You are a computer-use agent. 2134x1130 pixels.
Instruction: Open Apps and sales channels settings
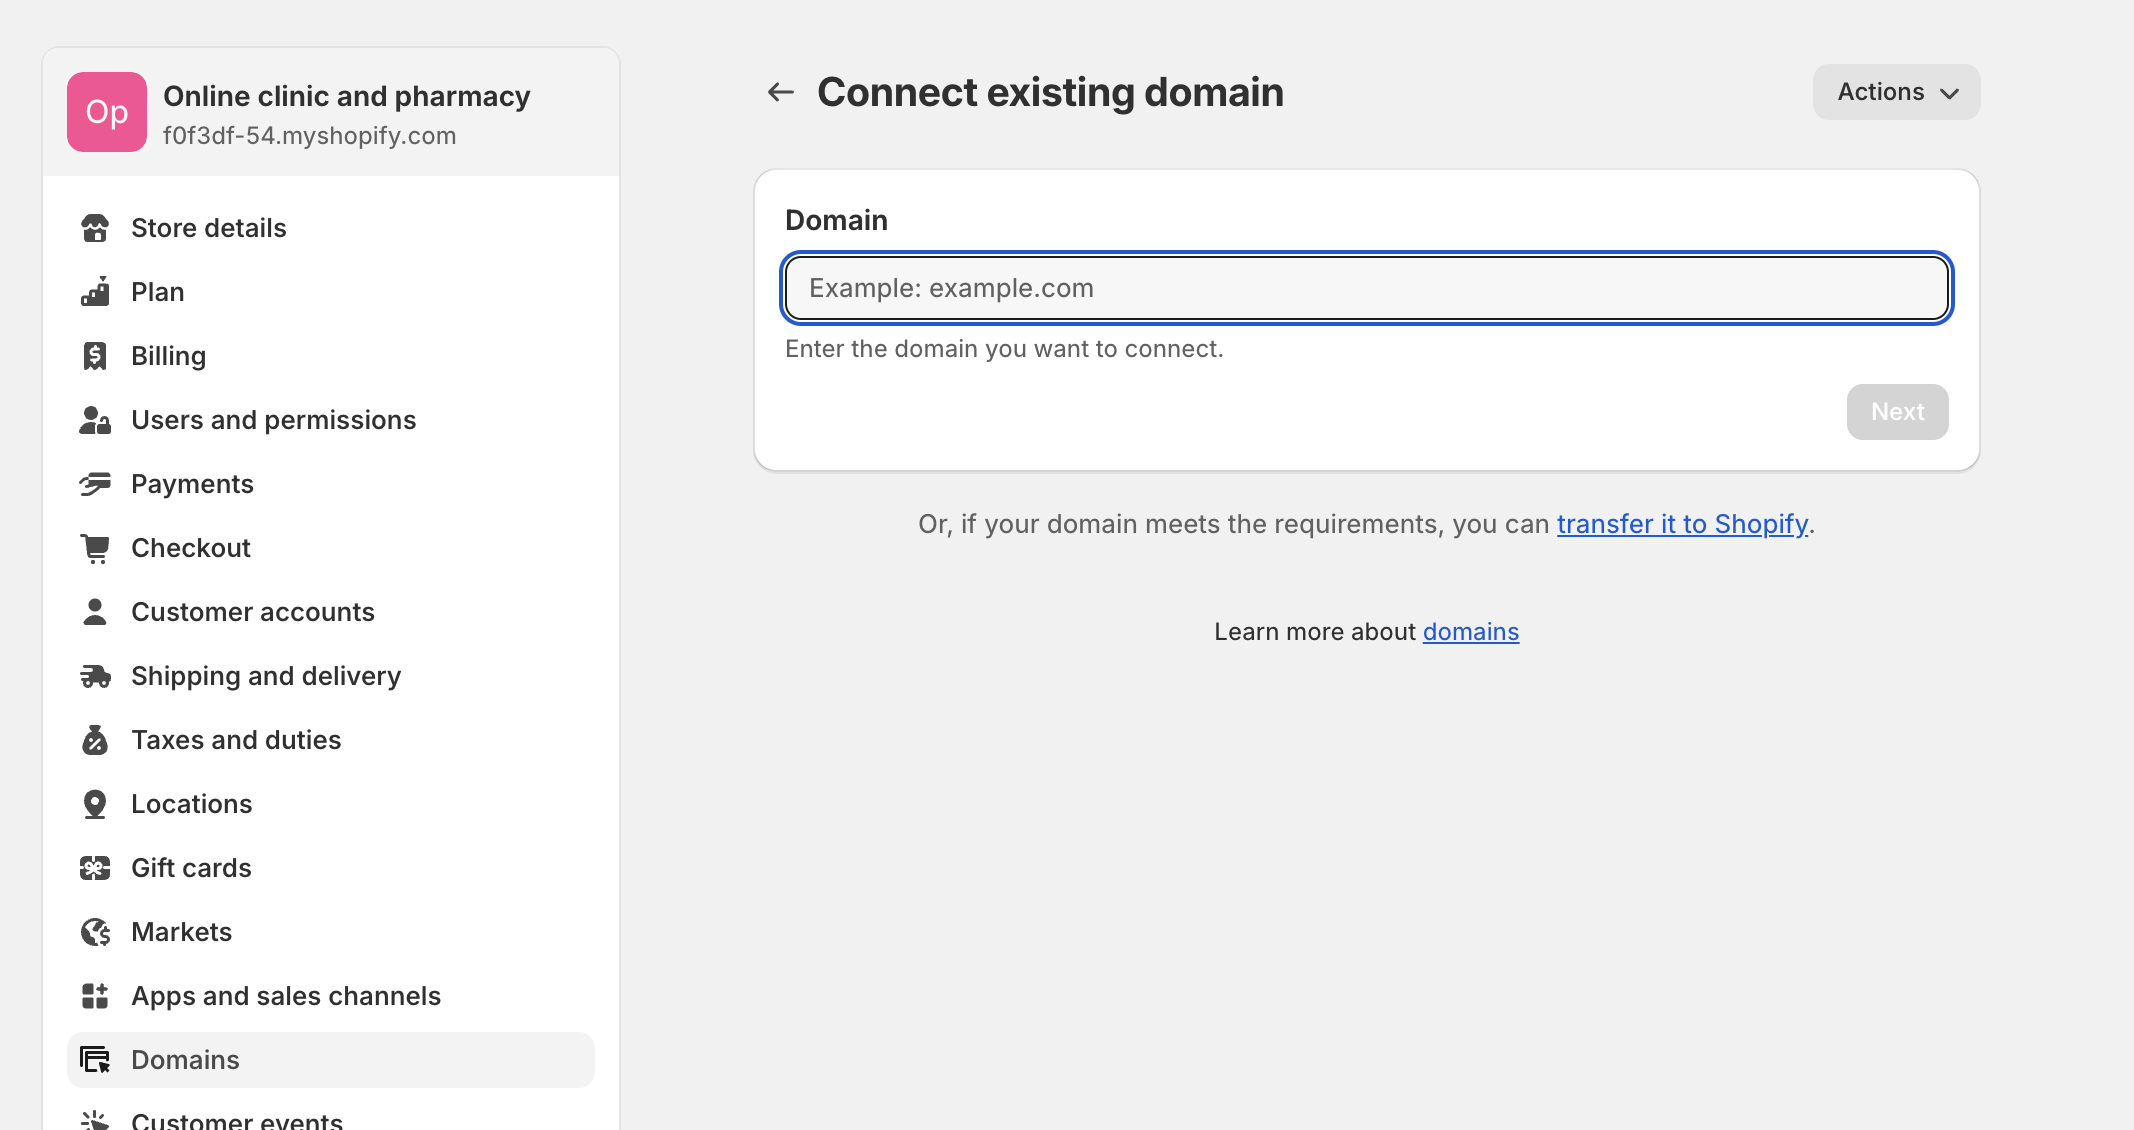coord(286,995)
